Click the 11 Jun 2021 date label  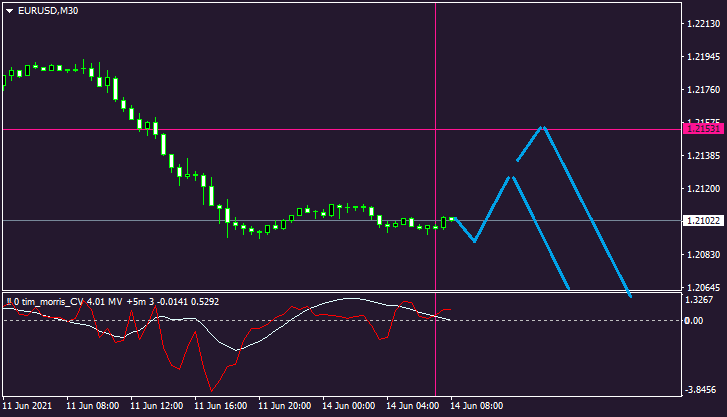click(x=27, y=407)
